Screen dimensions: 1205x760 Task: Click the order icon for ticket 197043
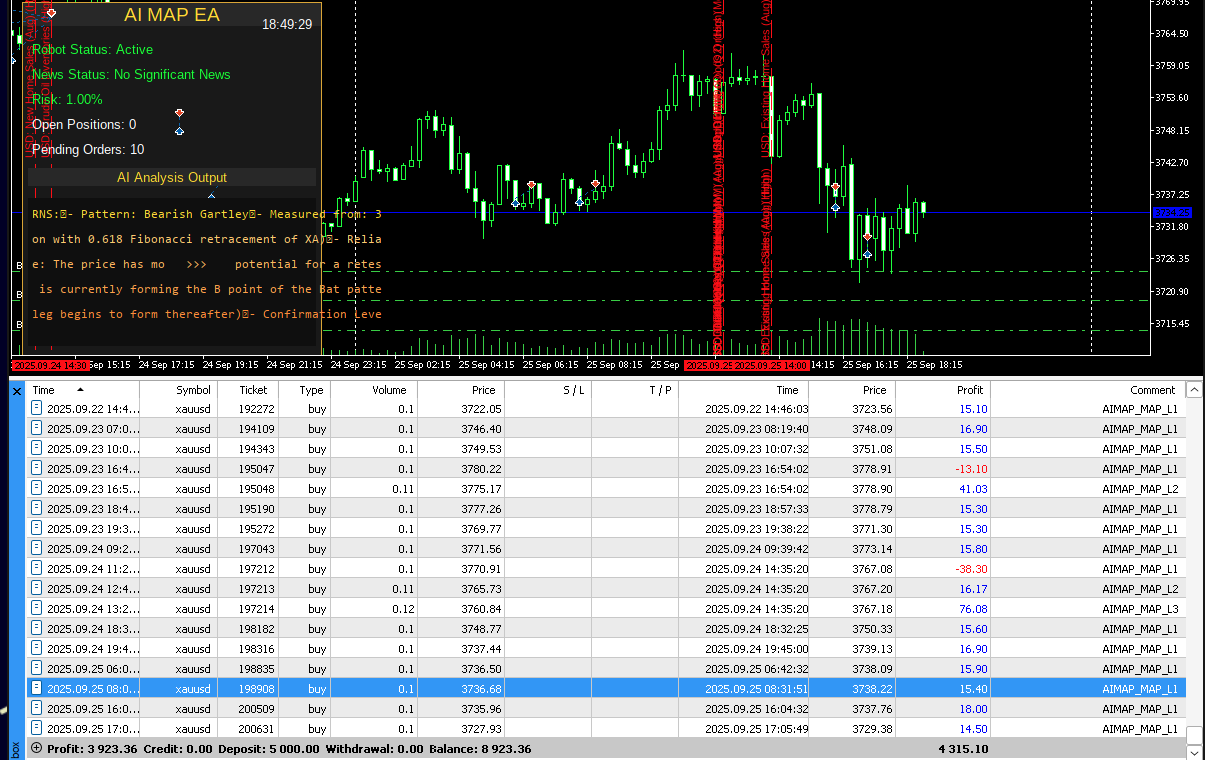point(37,548)
